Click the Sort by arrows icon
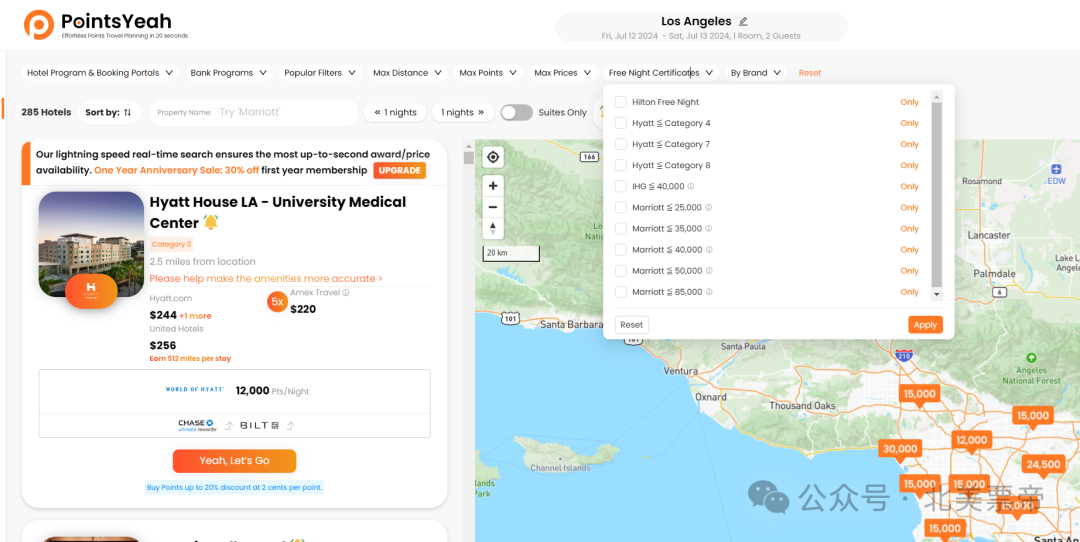 pos(127,112)
